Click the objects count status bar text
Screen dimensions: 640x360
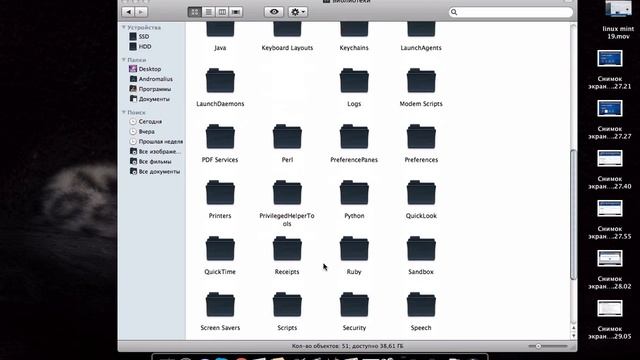[347, 346]
